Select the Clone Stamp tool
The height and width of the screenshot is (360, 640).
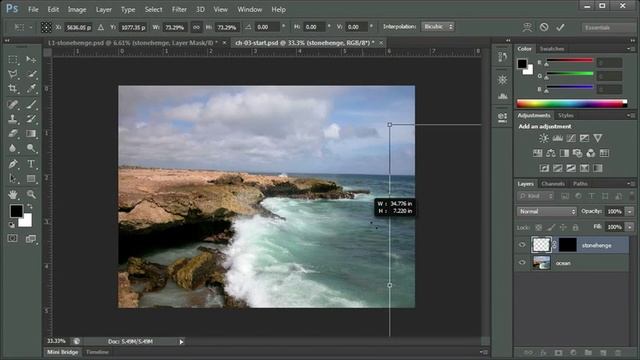pos(13,119)
